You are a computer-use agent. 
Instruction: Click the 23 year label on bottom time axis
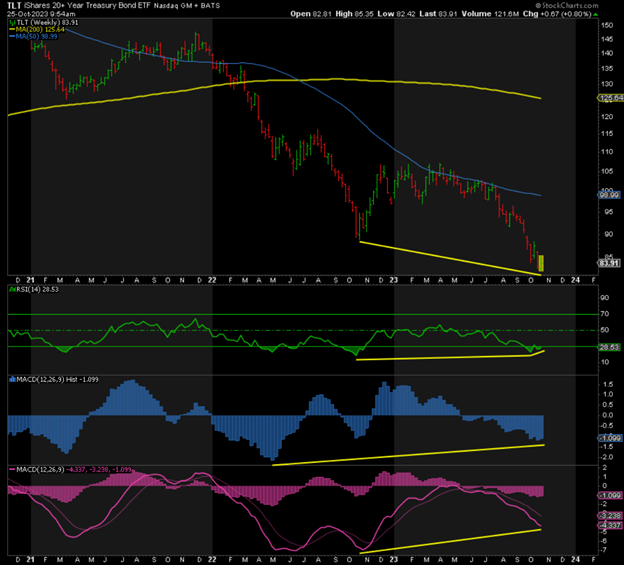click(394, 559)
